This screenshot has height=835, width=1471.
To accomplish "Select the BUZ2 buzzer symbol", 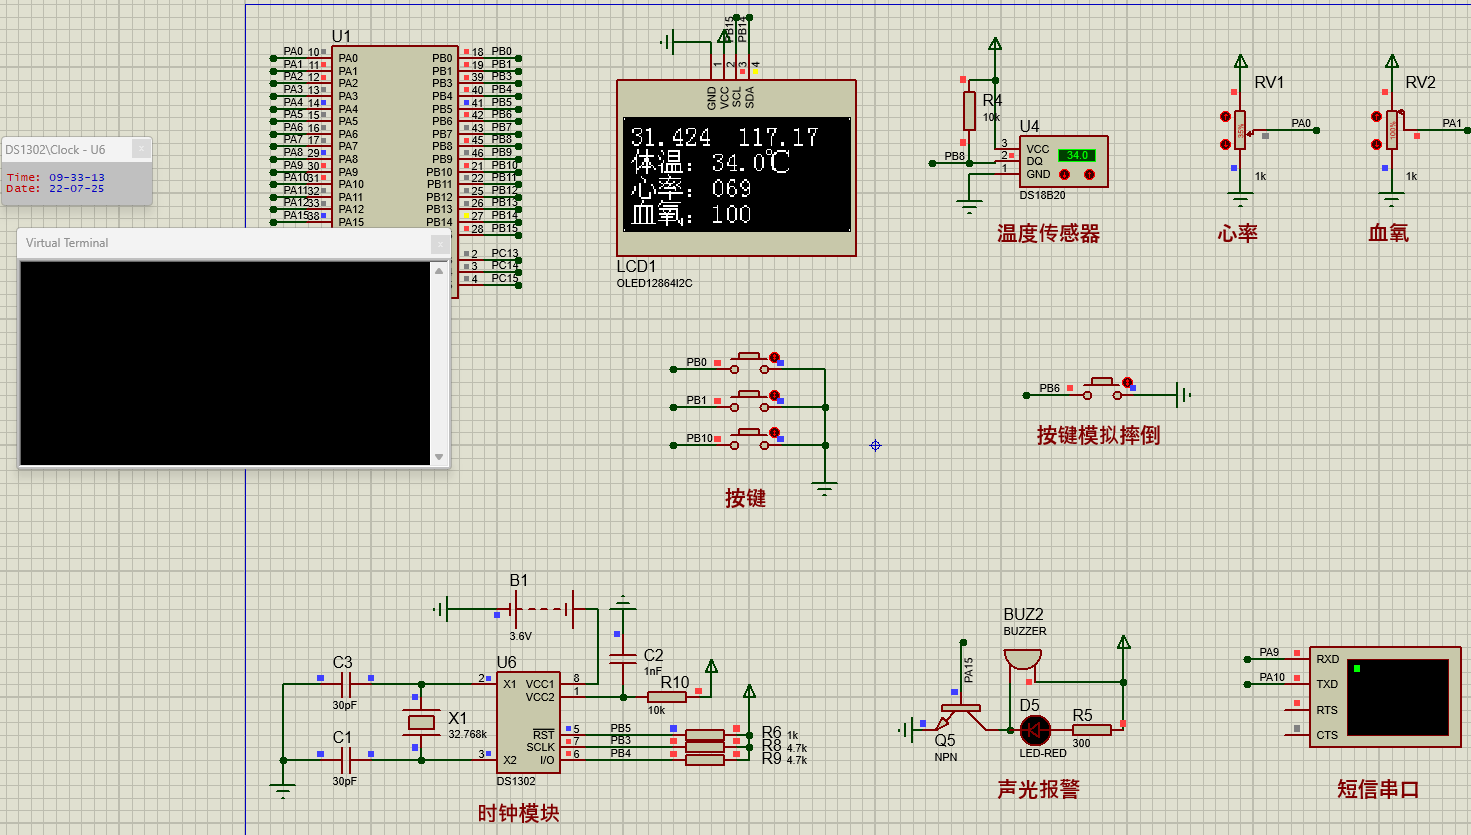I will (1022, 660).
